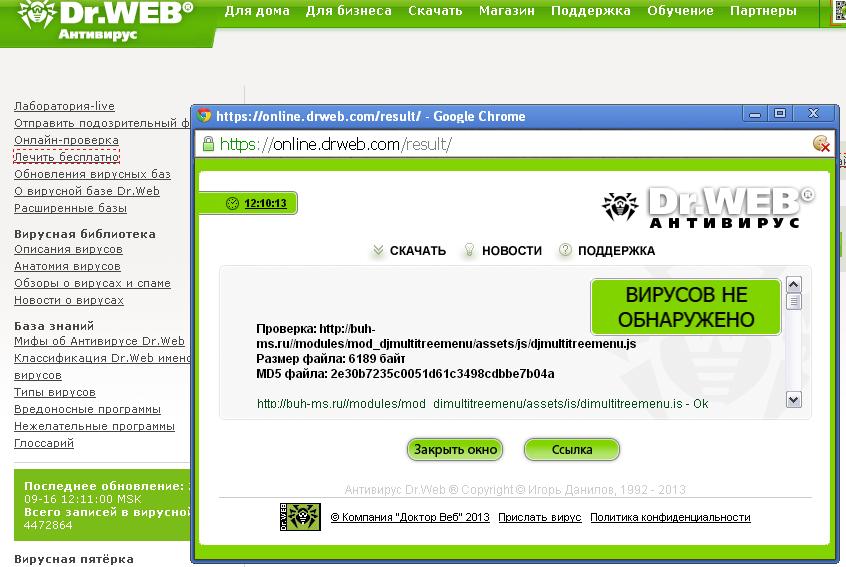This screenshot has height=567, width=846.
Task: Open the Новости о вирусах link
Action: point(69,300)
